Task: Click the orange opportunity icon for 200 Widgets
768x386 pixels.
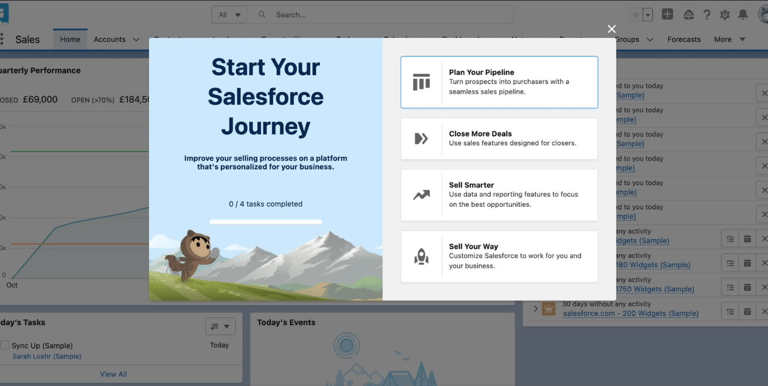Action: tap(549, 309)
